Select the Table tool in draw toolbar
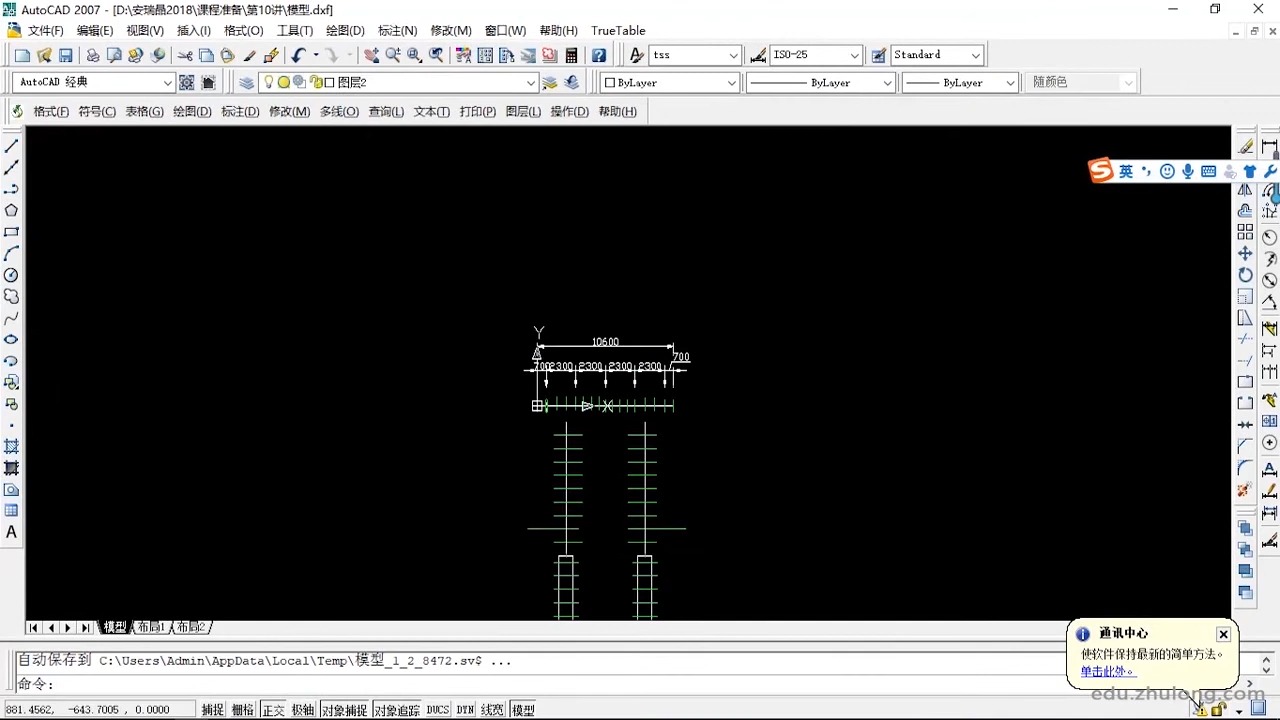1280x720 pixels. pos(12,511)
